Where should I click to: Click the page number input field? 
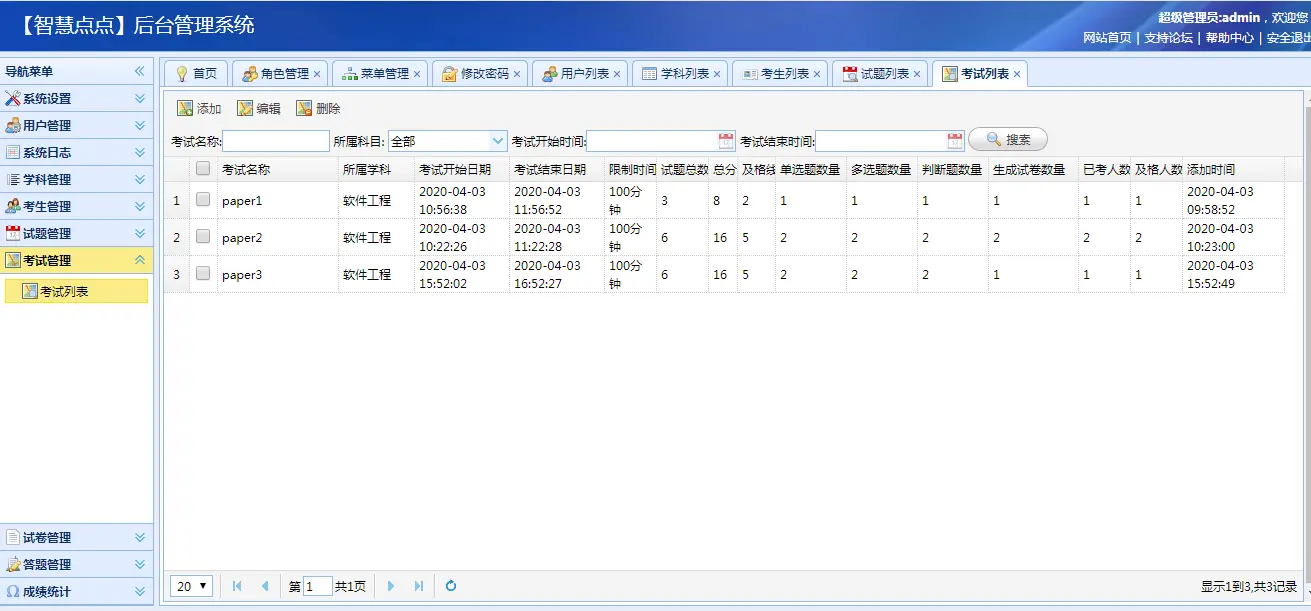click(x=317, y=586)
